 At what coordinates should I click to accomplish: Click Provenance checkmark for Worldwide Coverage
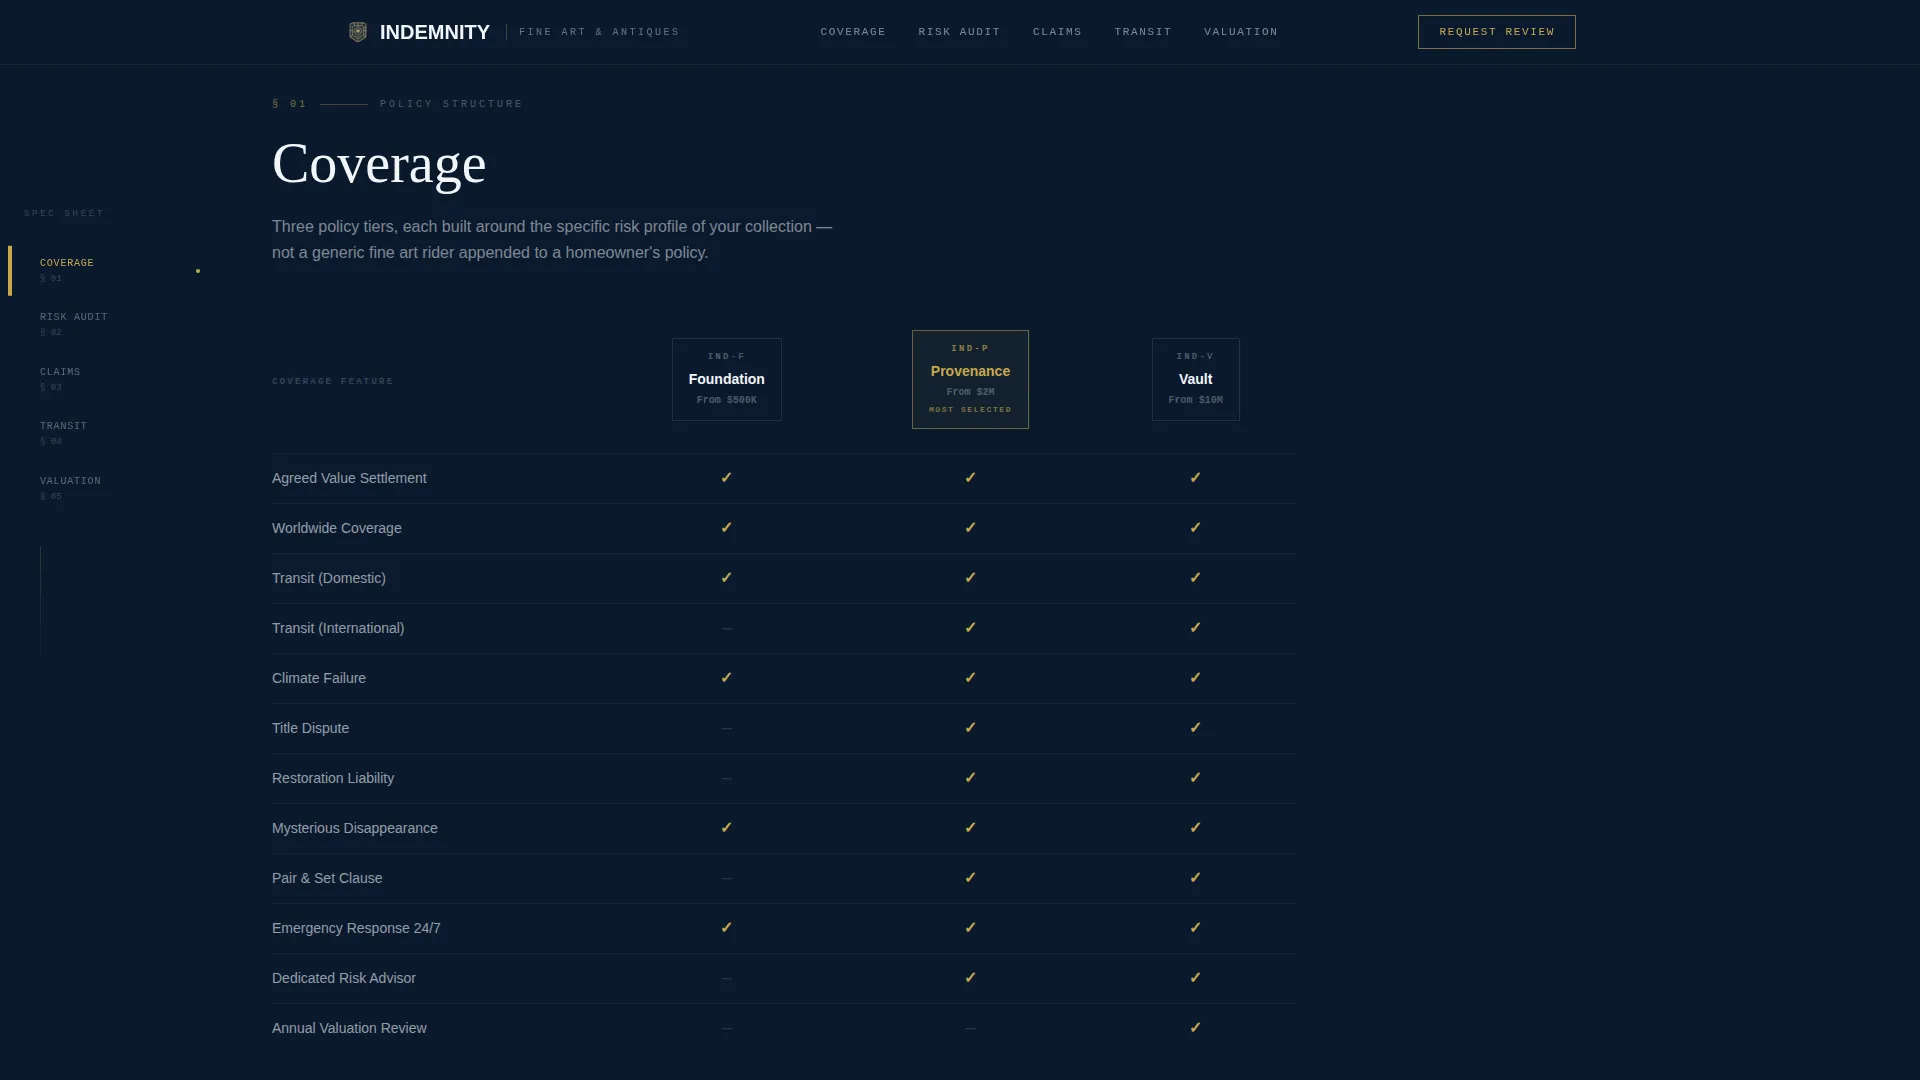970,528
